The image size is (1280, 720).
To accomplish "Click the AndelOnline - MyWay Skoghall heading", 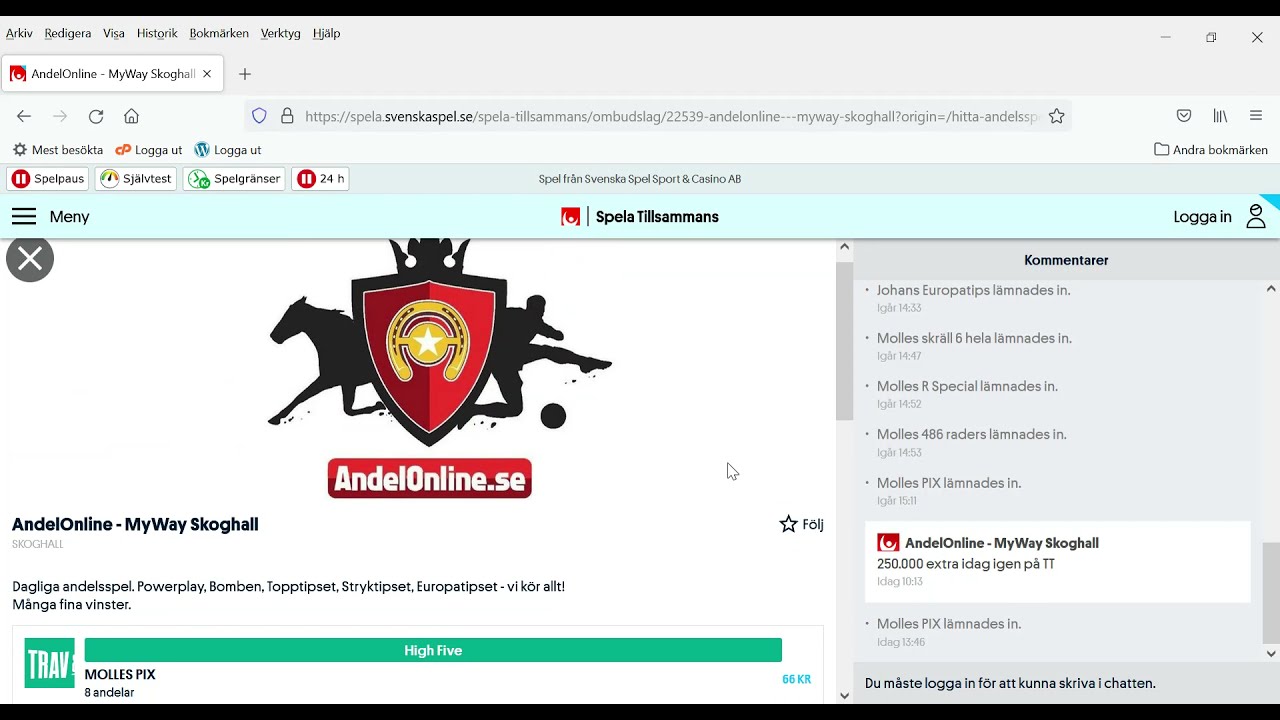I will (x=135, y=524).
